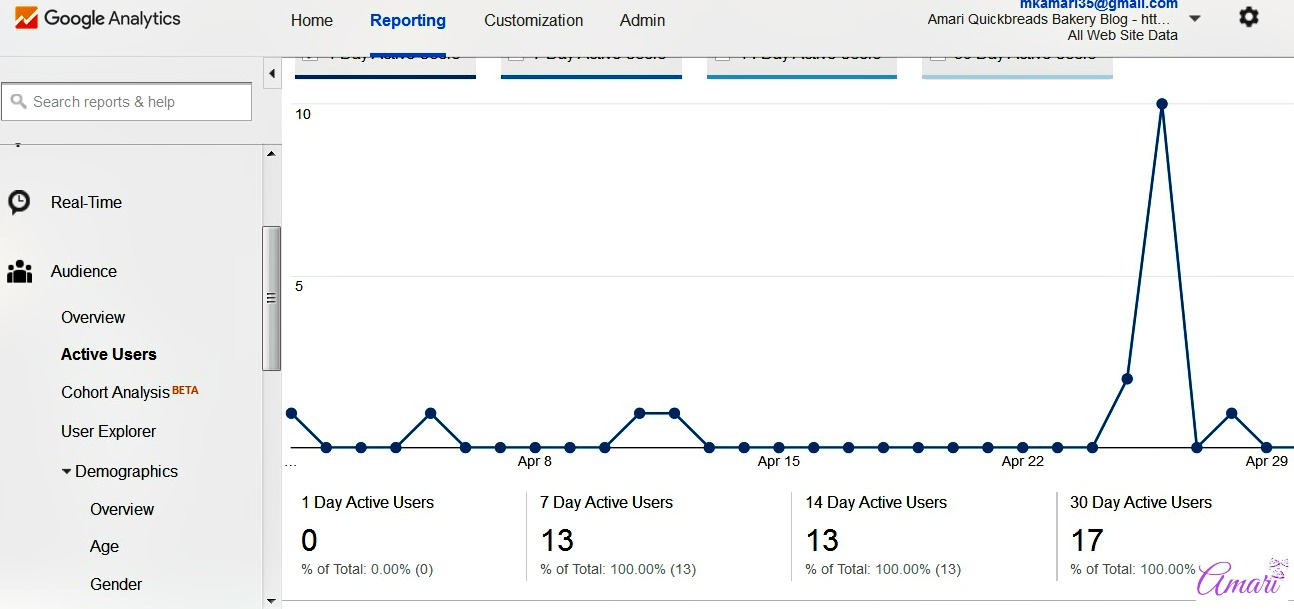Image resolution: width=1294 pixels, height=609 pixels.
Task: Open the account selector dropdown arrow
Action: (1195, 19)
